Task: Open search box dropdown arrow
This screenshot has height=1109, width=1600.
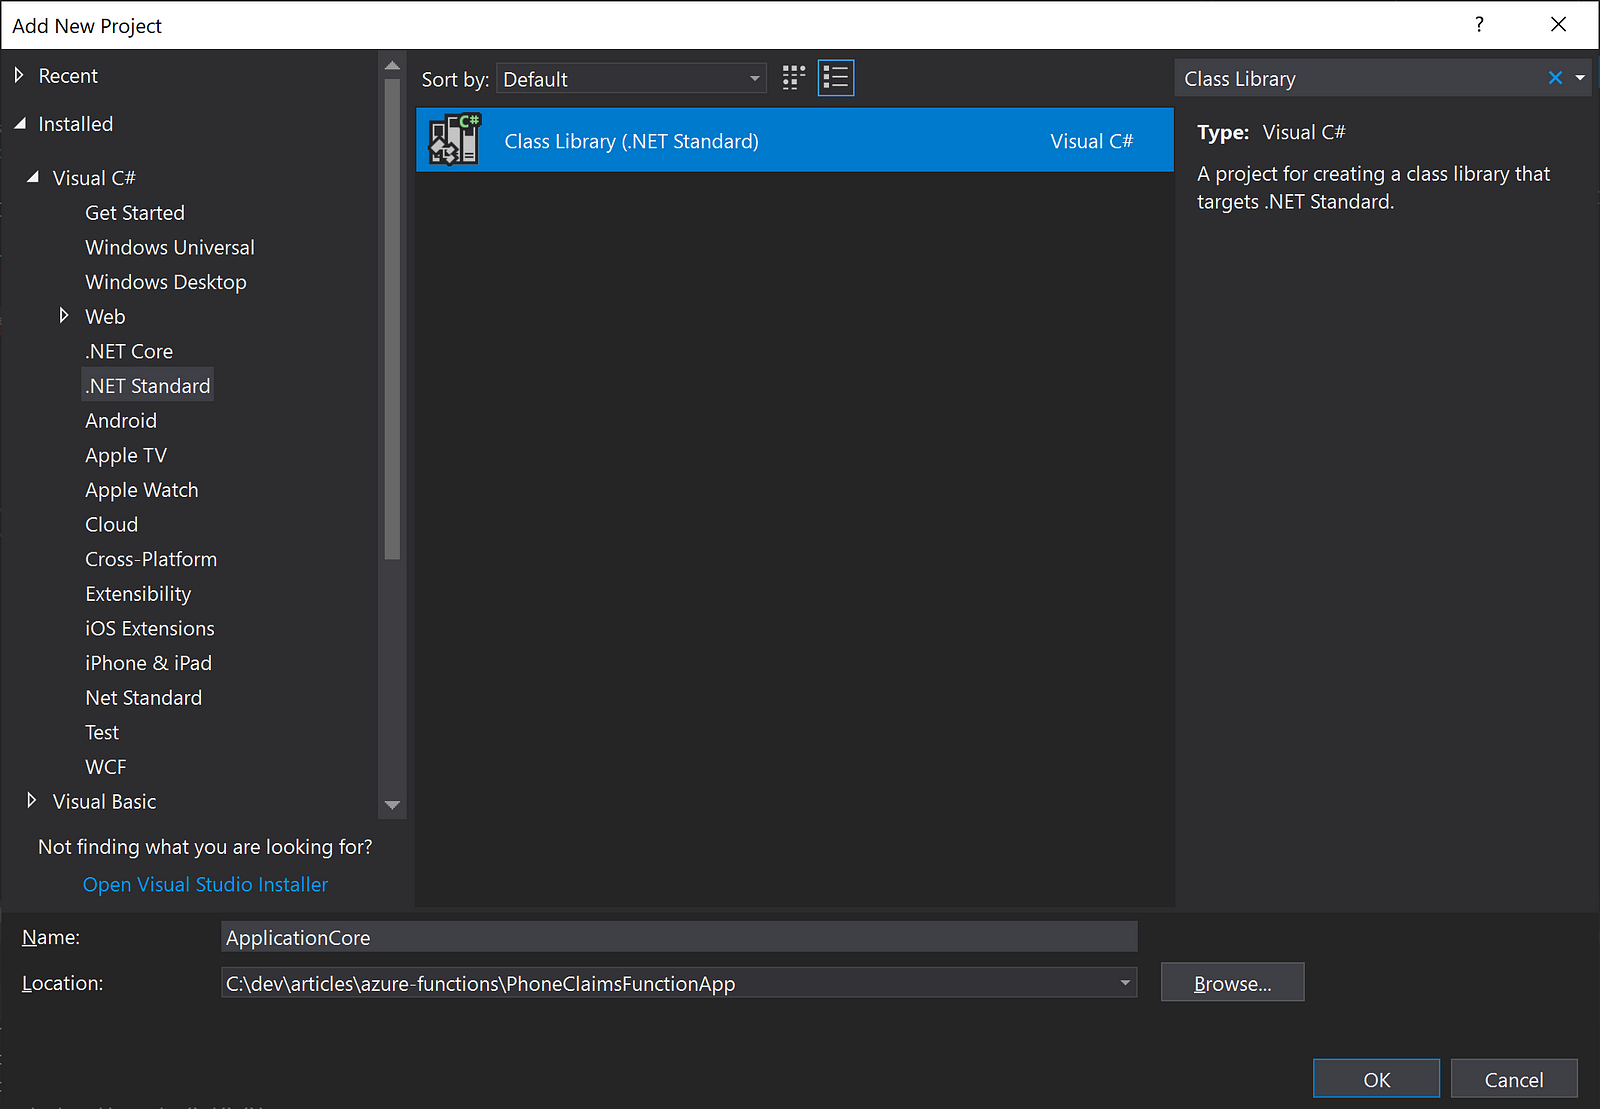Action: coord(1580,78)
